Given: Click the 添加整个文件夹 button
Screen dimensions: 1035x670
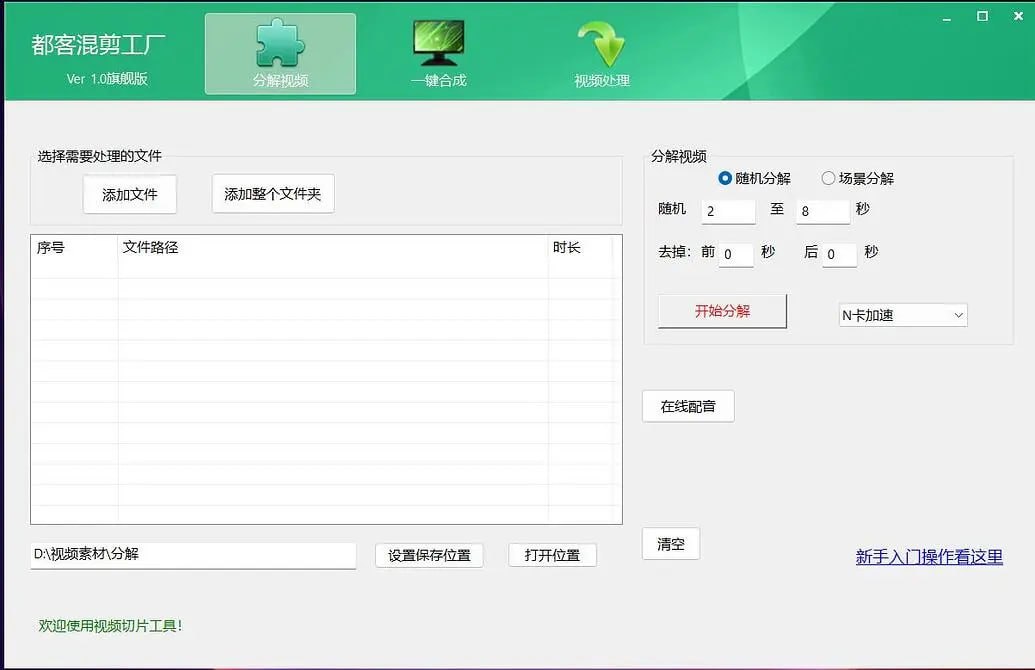Looking at the screenshot, I should pos(273,193).
